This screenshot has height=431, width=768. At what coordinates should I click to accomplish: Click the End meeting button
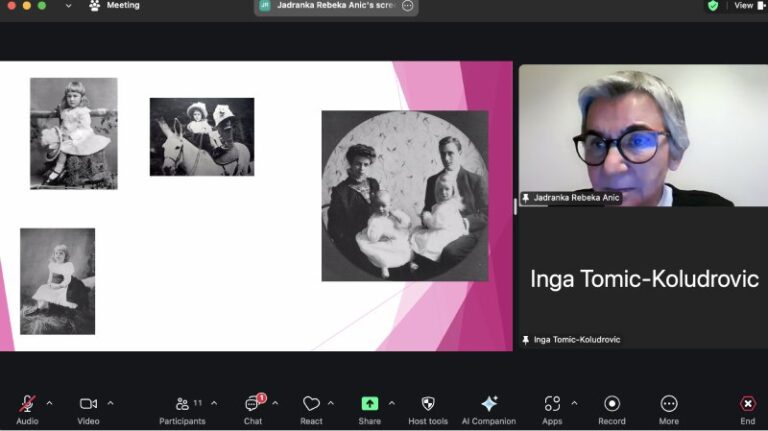[x=747, y=404]
